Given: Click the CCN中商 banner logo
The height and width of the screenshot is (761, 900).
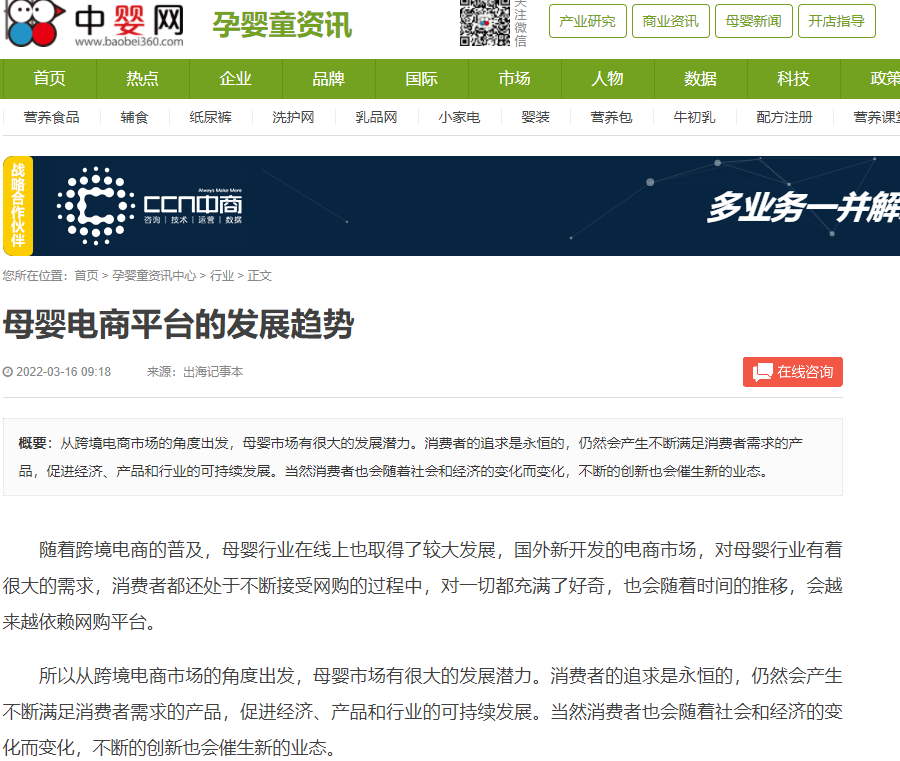Looking at the screenshot, I should (x=150, y=206).
